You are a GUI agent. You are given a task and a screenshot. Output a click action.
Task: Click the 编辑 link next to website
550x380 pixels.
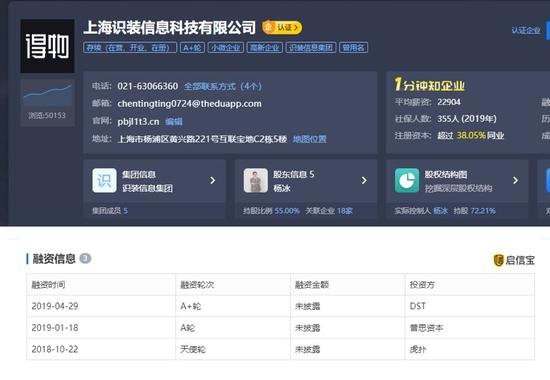click(174, 121)
